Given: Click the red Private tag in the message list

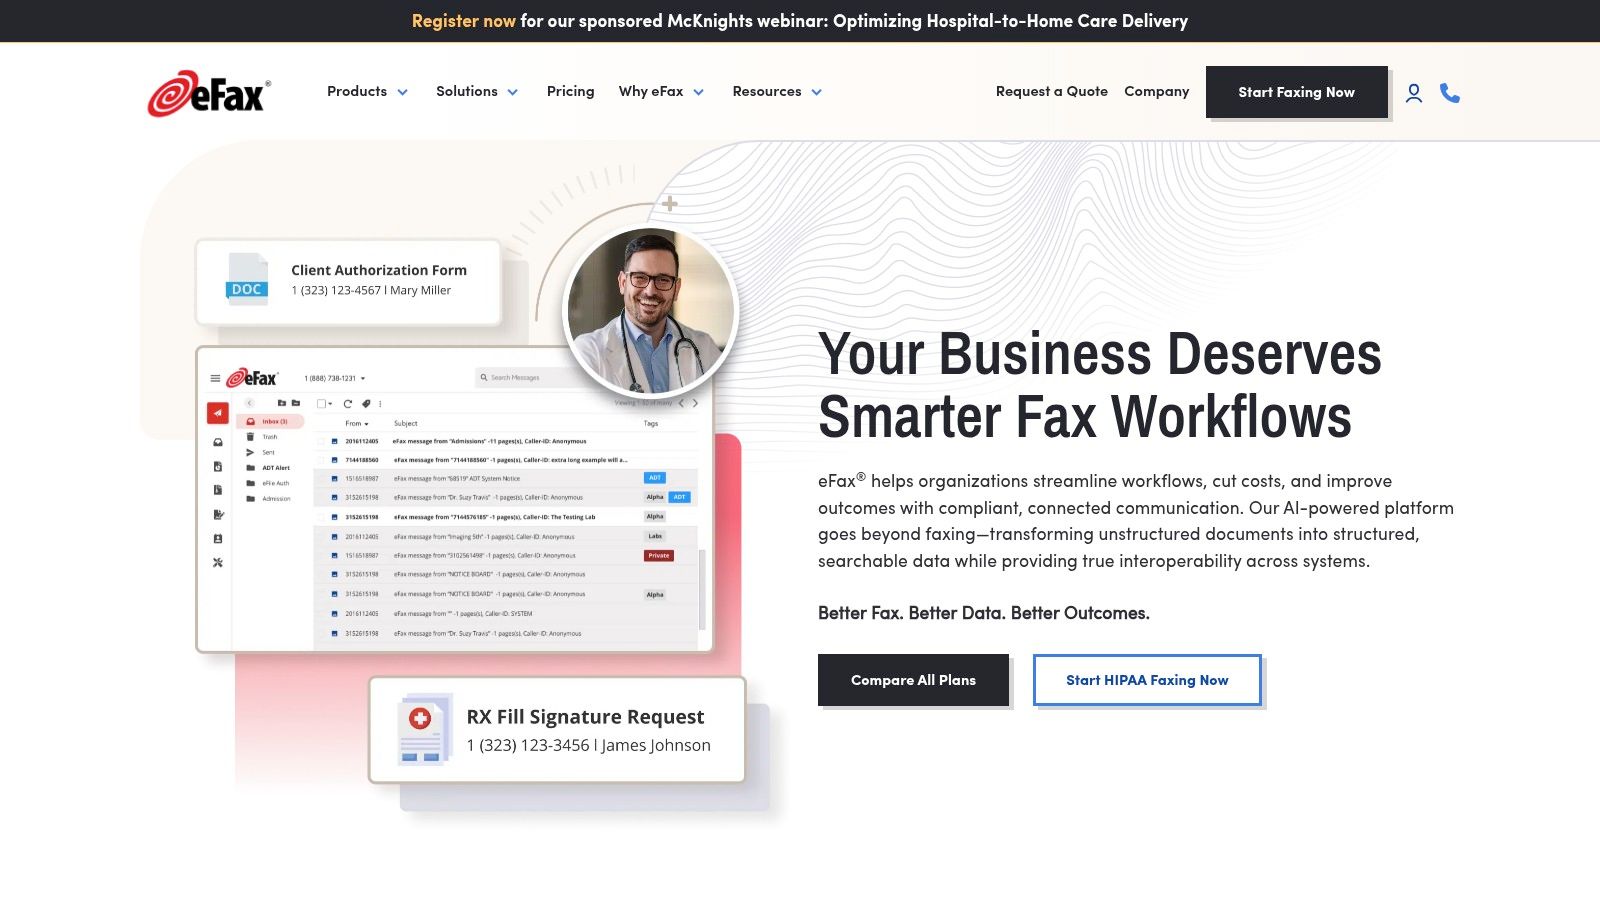Looking at the screenshot, I should click(x=659, y=555).
